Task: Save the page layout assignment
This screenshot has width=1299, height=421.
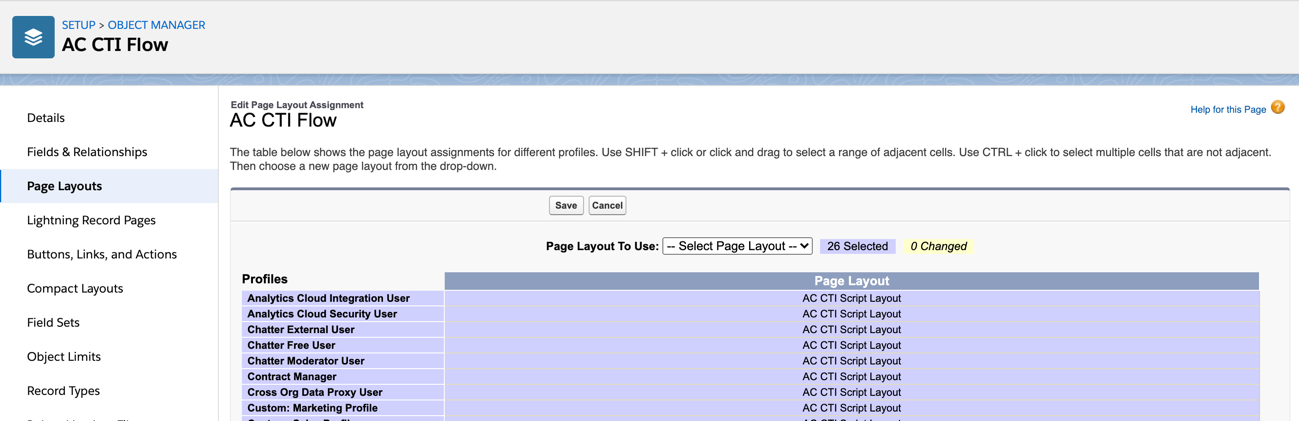Action: 566,205
